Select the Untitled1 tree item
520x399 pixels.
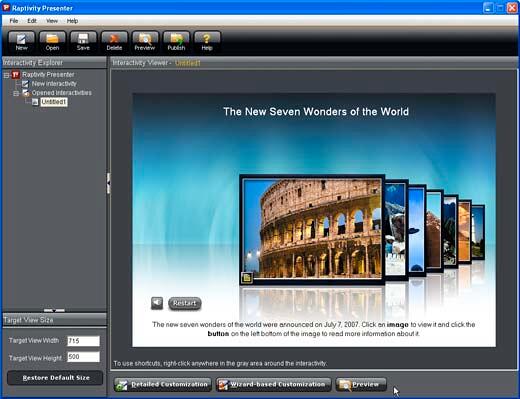pyautogui.click(x=54, y=102)
